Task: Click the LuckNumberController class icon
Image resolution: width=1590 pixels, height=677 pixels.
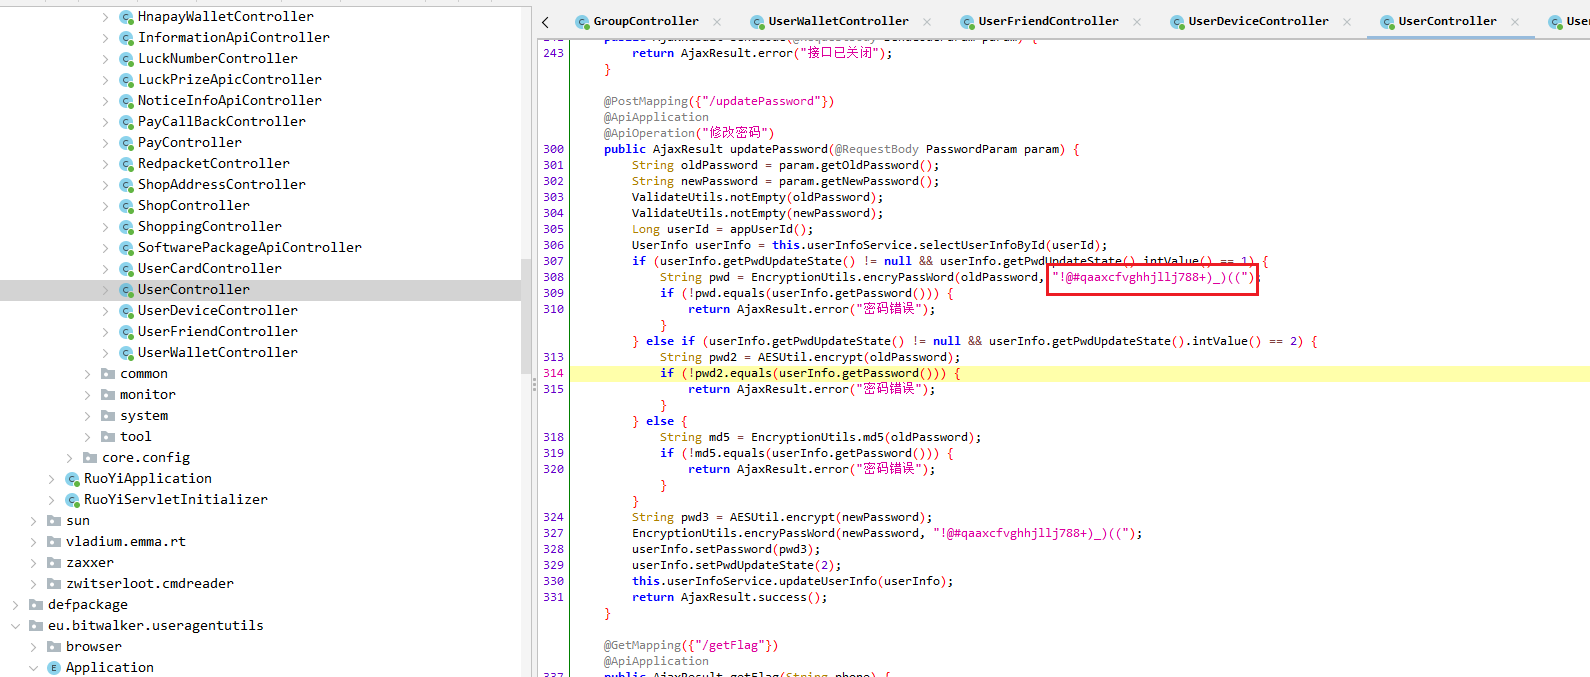Action: tap(126, 59)
